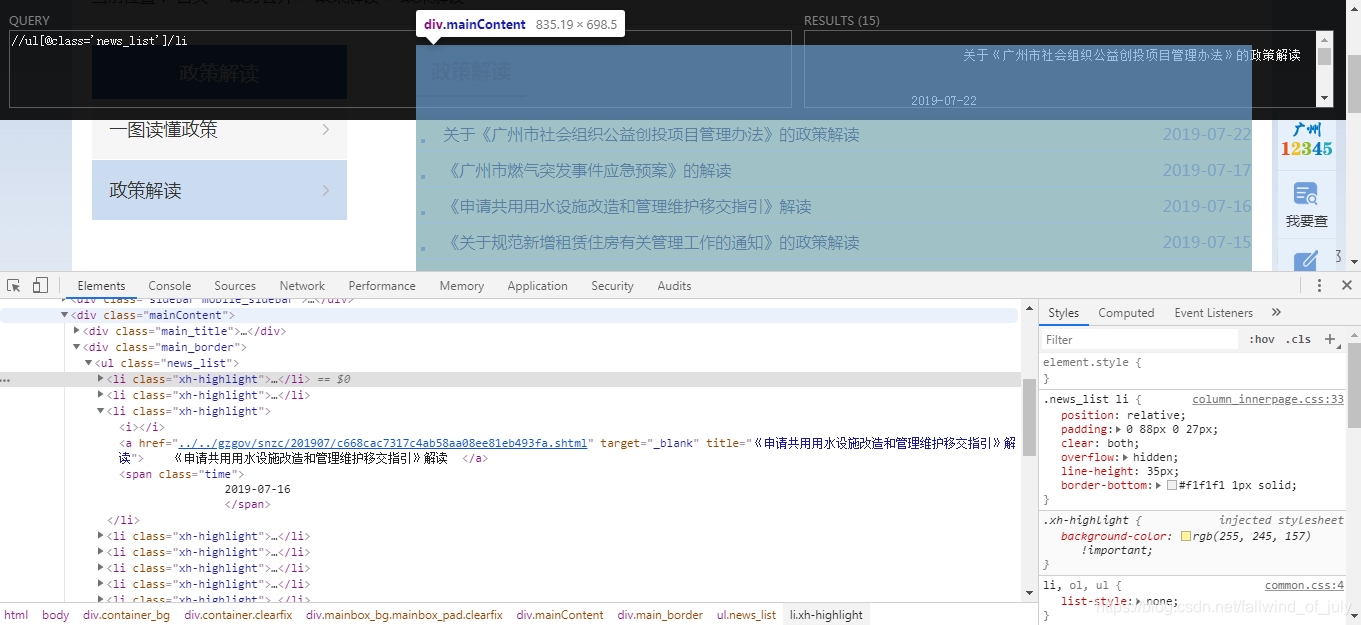
Task: Open the Memory tab
Action: coord(462,285)
